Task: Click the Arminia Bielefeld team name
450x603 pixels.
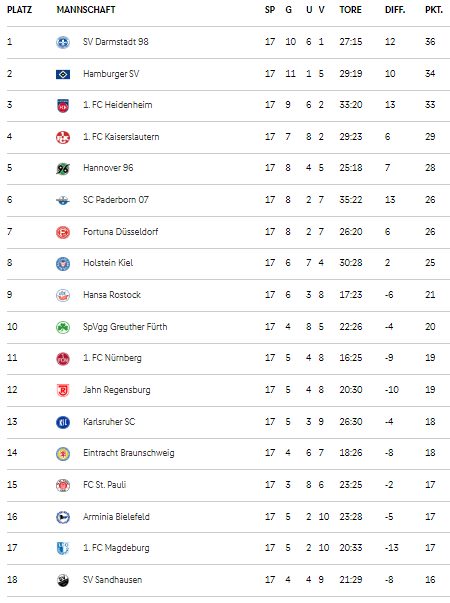Action: 116,516
